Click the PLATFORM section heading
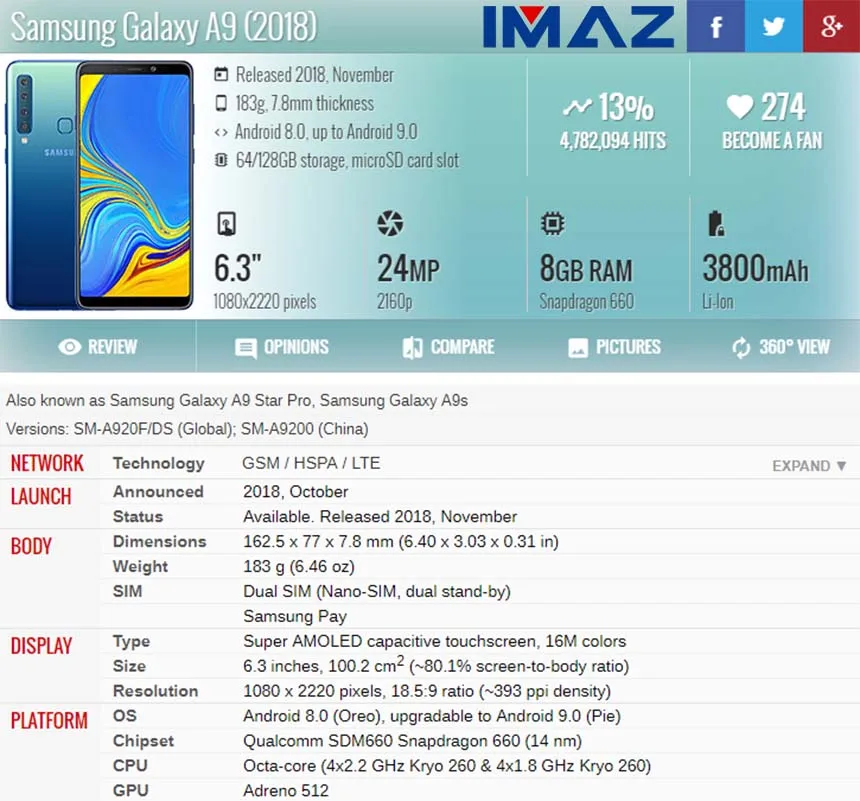Viewport: 860px width, 801px height. click(x=49, y=720)
